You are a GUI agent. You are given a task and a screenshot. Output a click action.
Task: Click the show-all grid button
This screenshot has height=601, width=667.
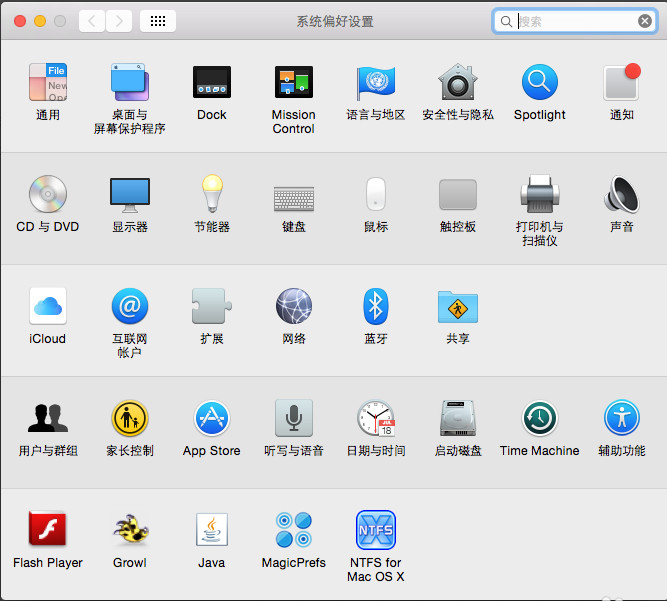click(x=158, y=21)
